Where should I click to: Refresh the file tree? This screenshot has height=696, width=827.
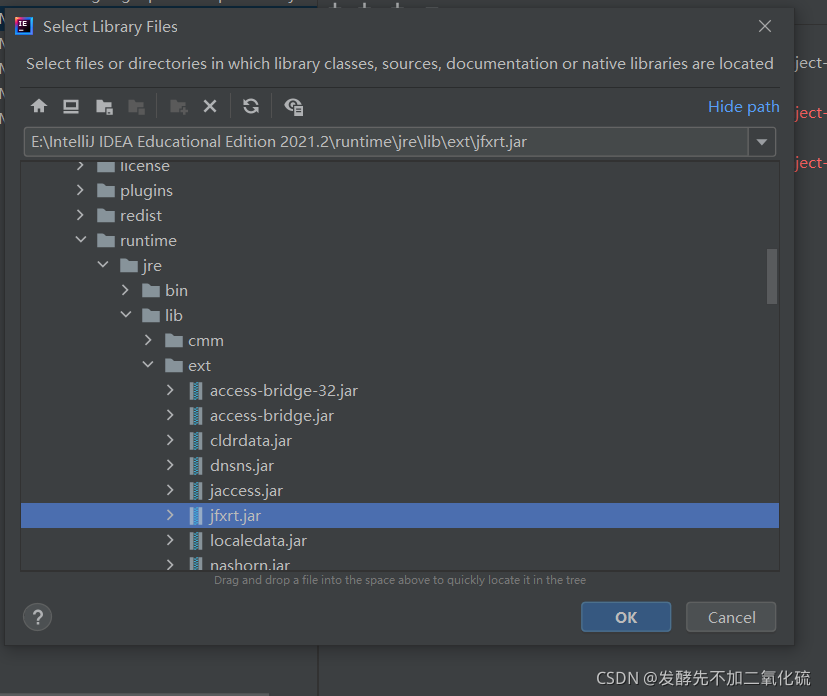251,107
